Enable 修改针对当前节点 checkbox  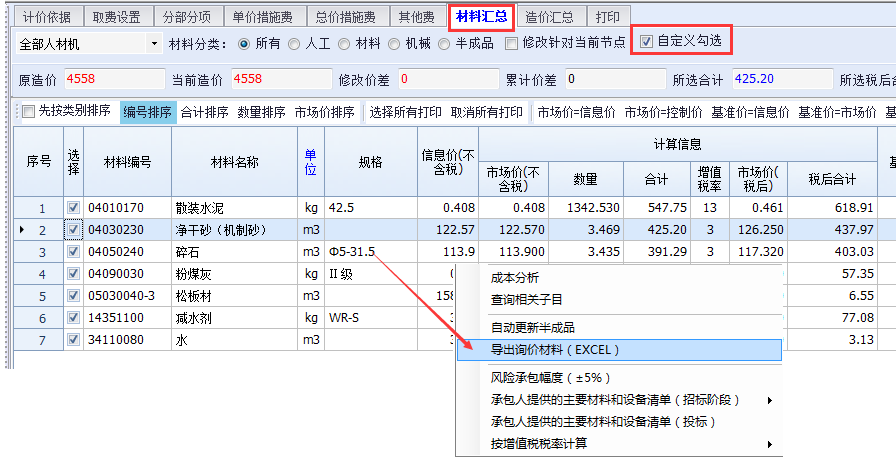coord(512,44)
